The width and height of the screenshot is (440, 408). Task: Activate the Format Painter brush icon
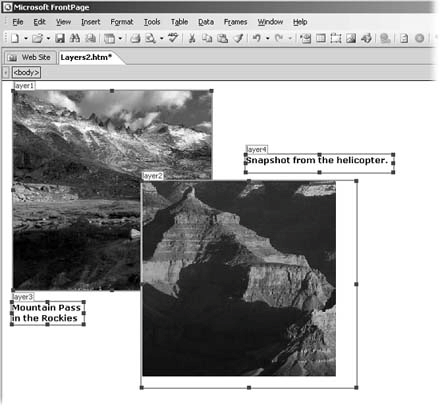238,38
